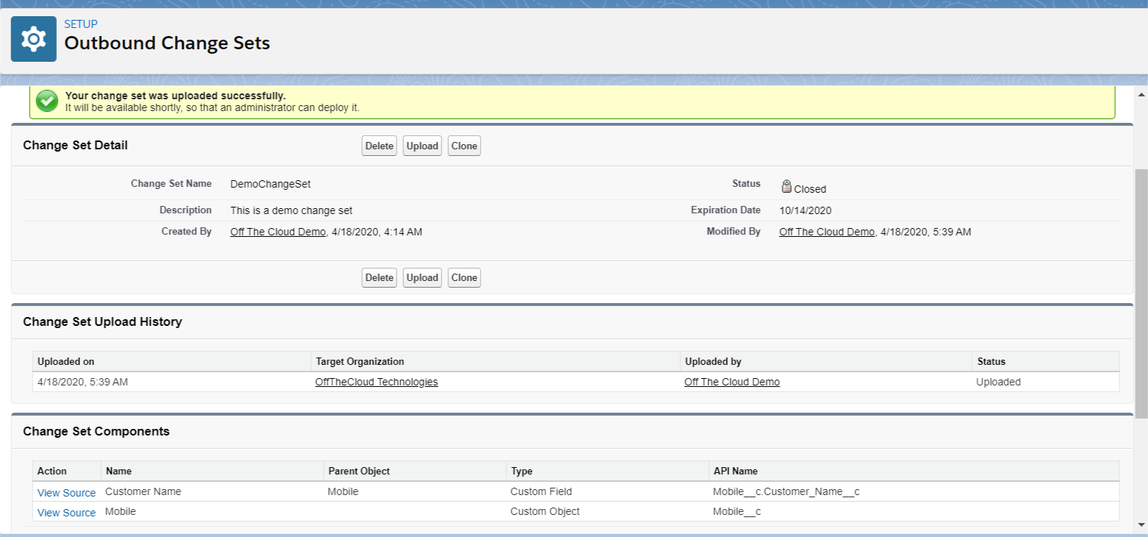Click the 'Target Organization' column header

click(x=496, y=361)
